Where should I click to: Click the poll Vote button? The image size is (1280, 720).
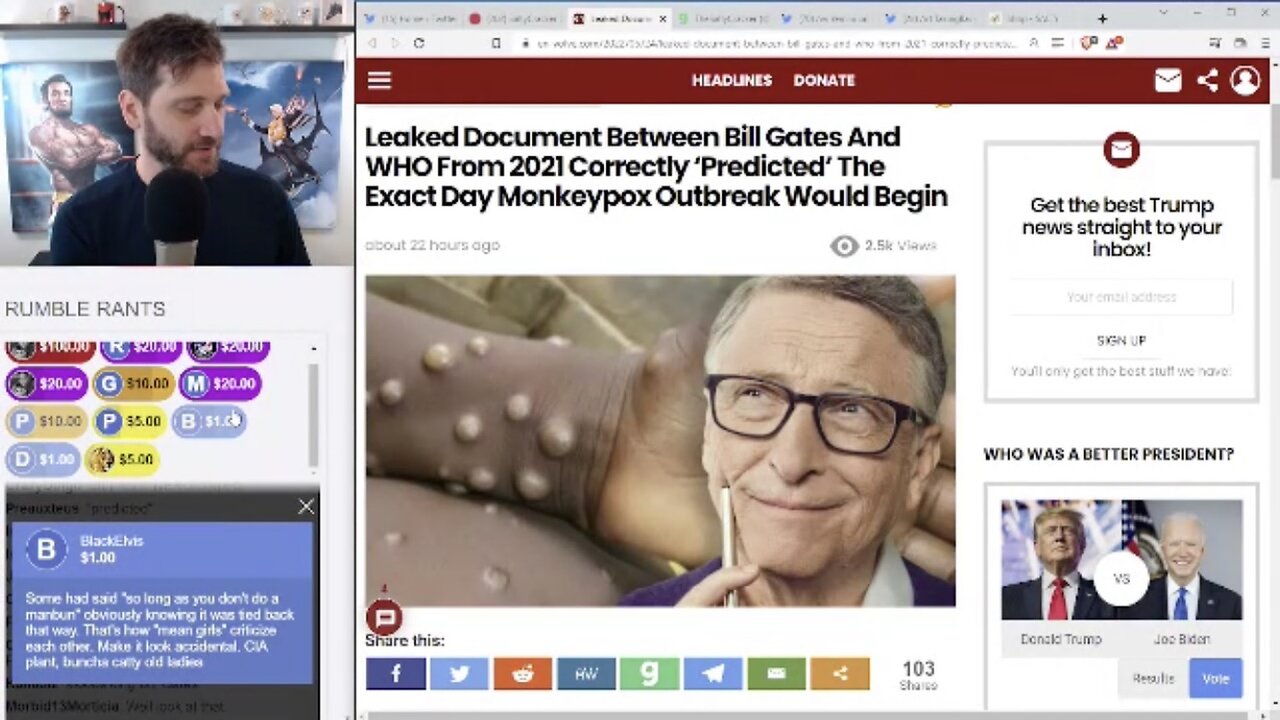click(x=1215, y=678)
